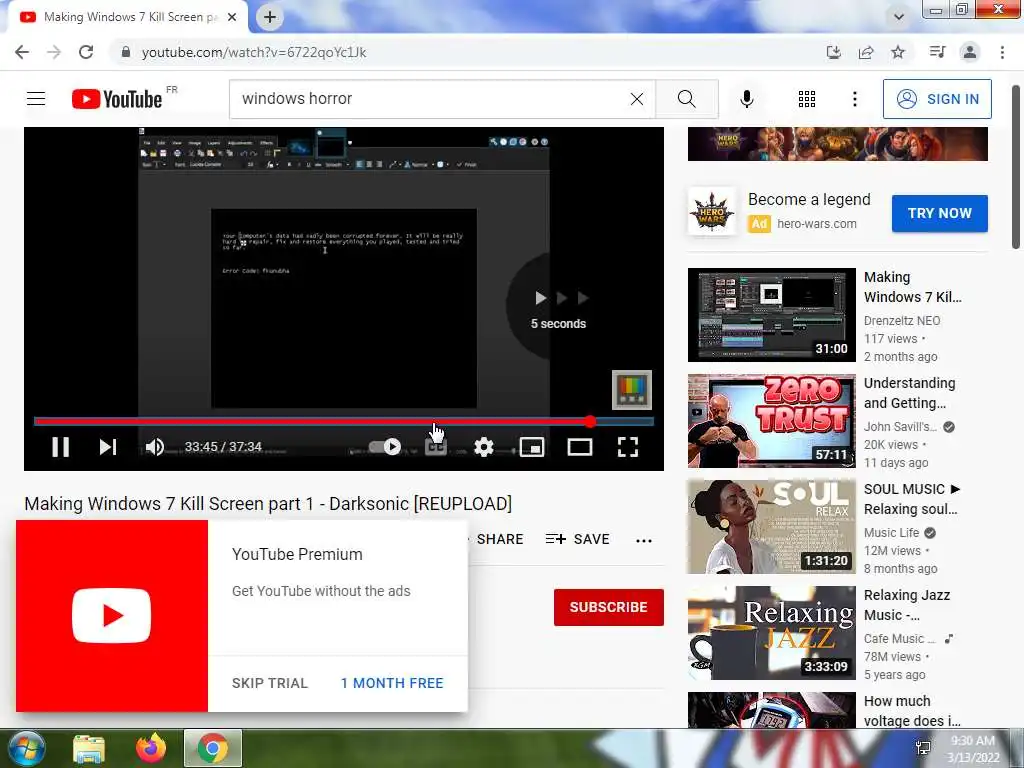Toggle the autoplay switch in player

coord(385,447)
